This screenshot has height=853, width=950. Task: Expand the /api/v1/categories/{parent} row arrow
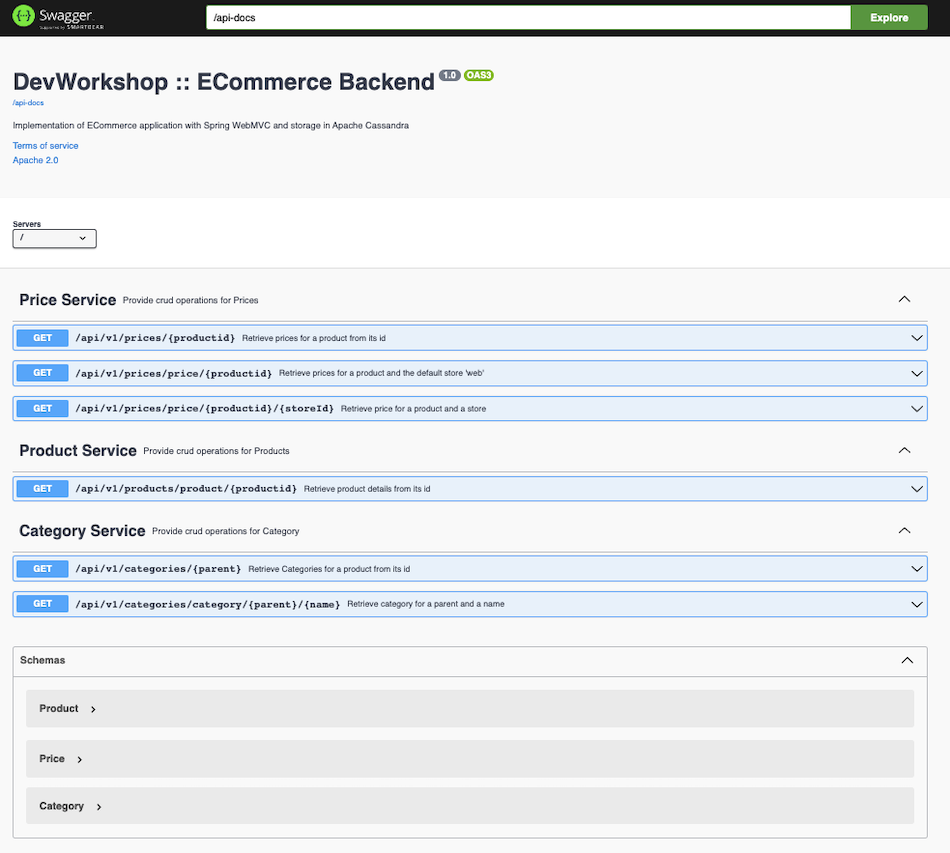917,569
